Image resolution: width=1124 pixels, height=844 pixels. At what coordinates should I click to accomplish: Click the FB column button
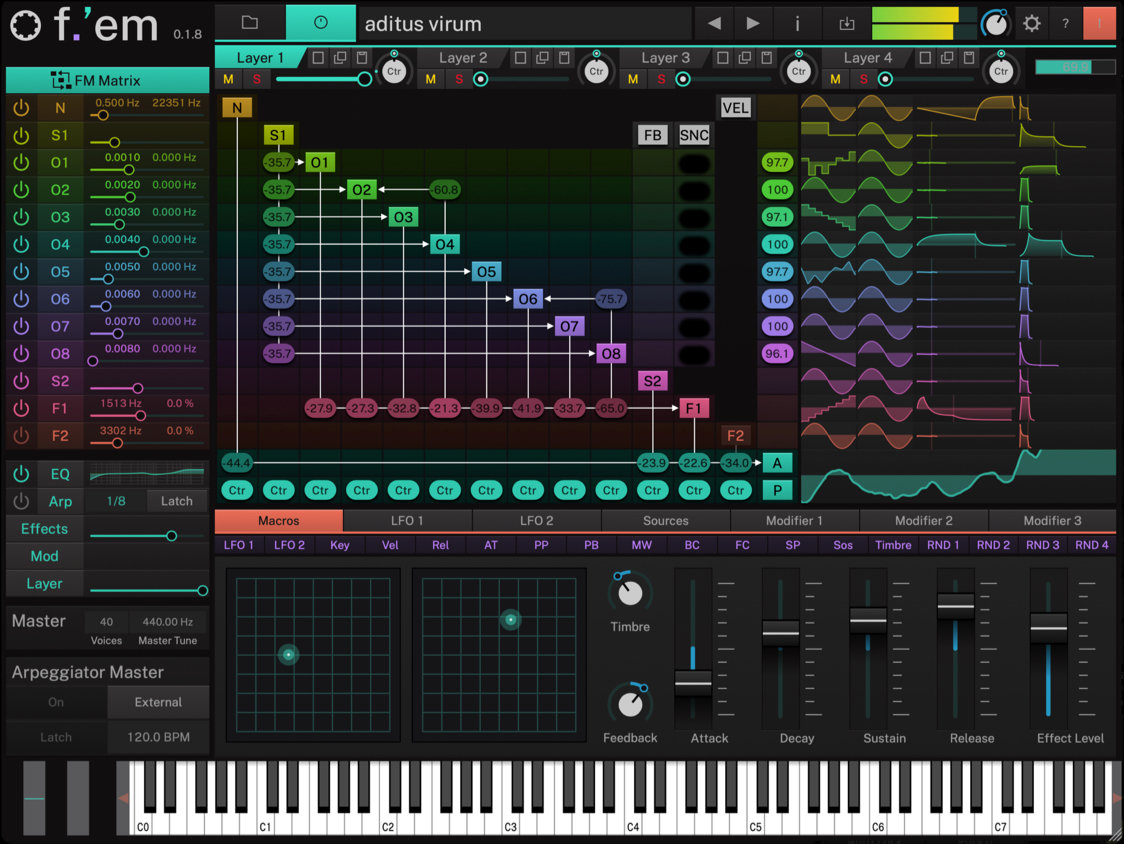pos(652,135)
